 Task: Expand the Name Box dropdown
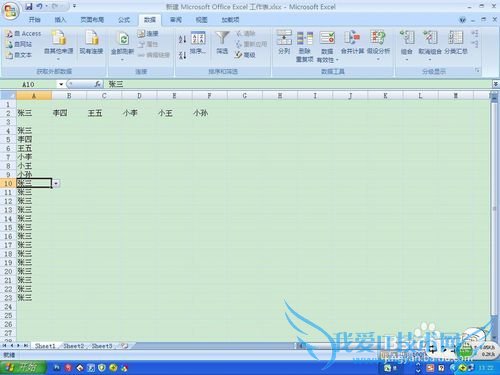coord(61,84)
